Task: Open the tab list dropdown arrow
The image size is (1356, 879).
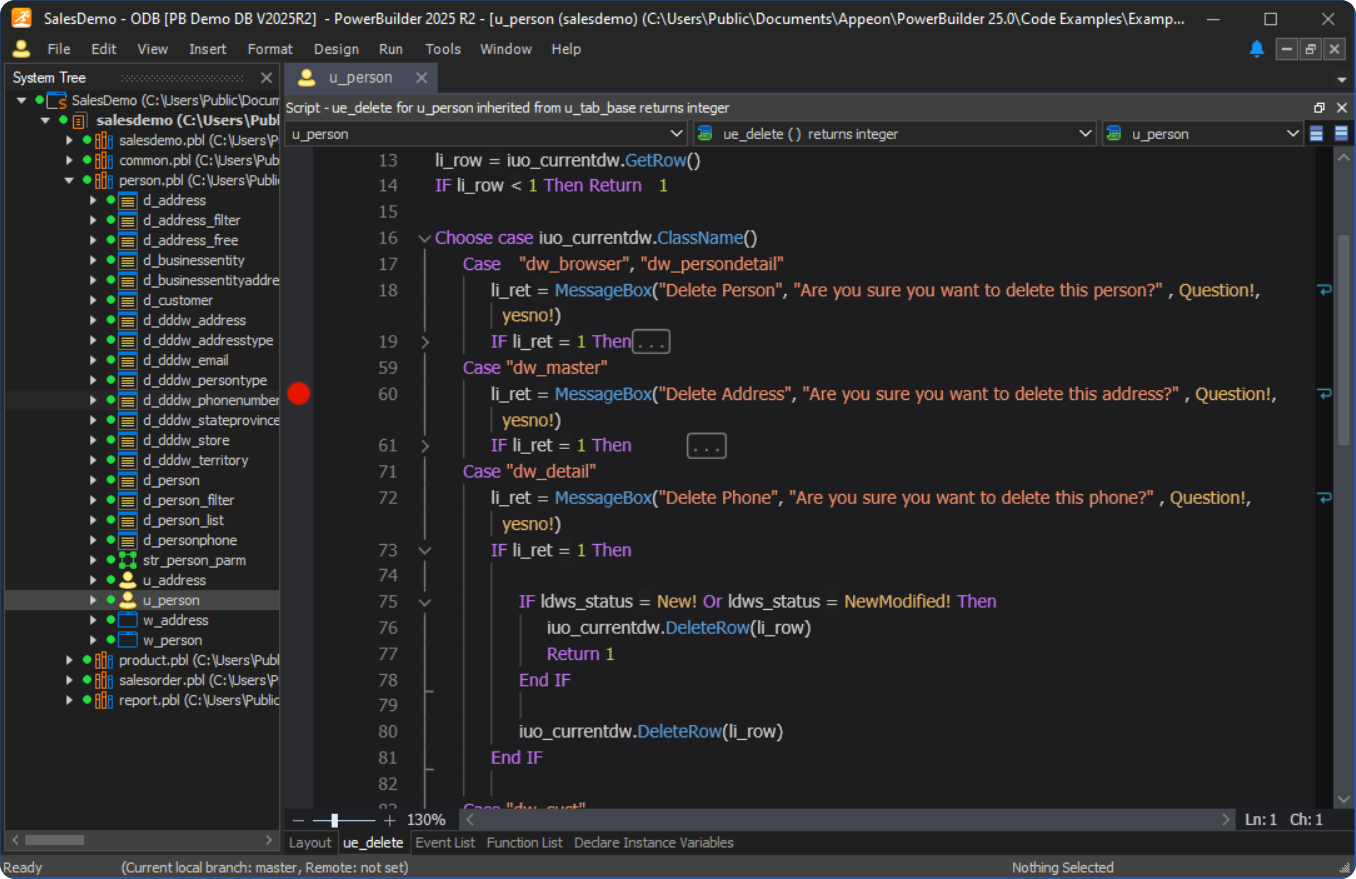Action: click(x=1342, y=79)
